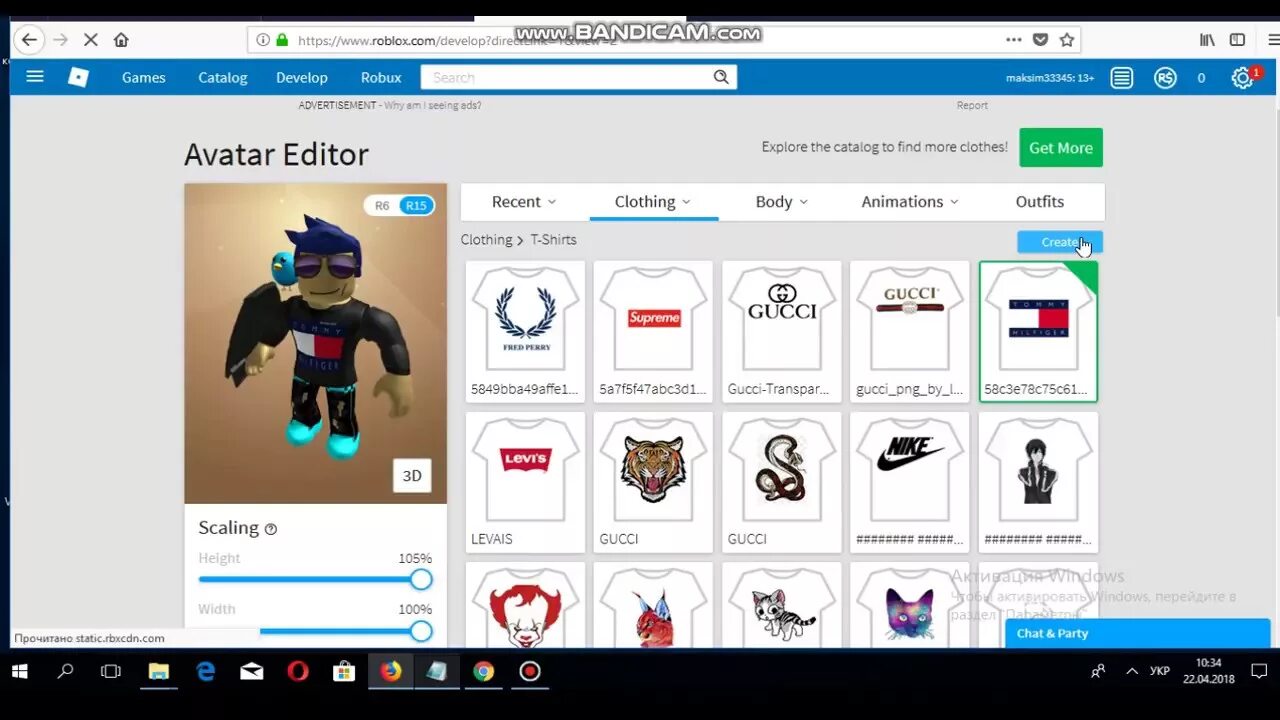1280x720 pixels.
Task: Open File Explorer from the taskbar
Action: (159, 672)
